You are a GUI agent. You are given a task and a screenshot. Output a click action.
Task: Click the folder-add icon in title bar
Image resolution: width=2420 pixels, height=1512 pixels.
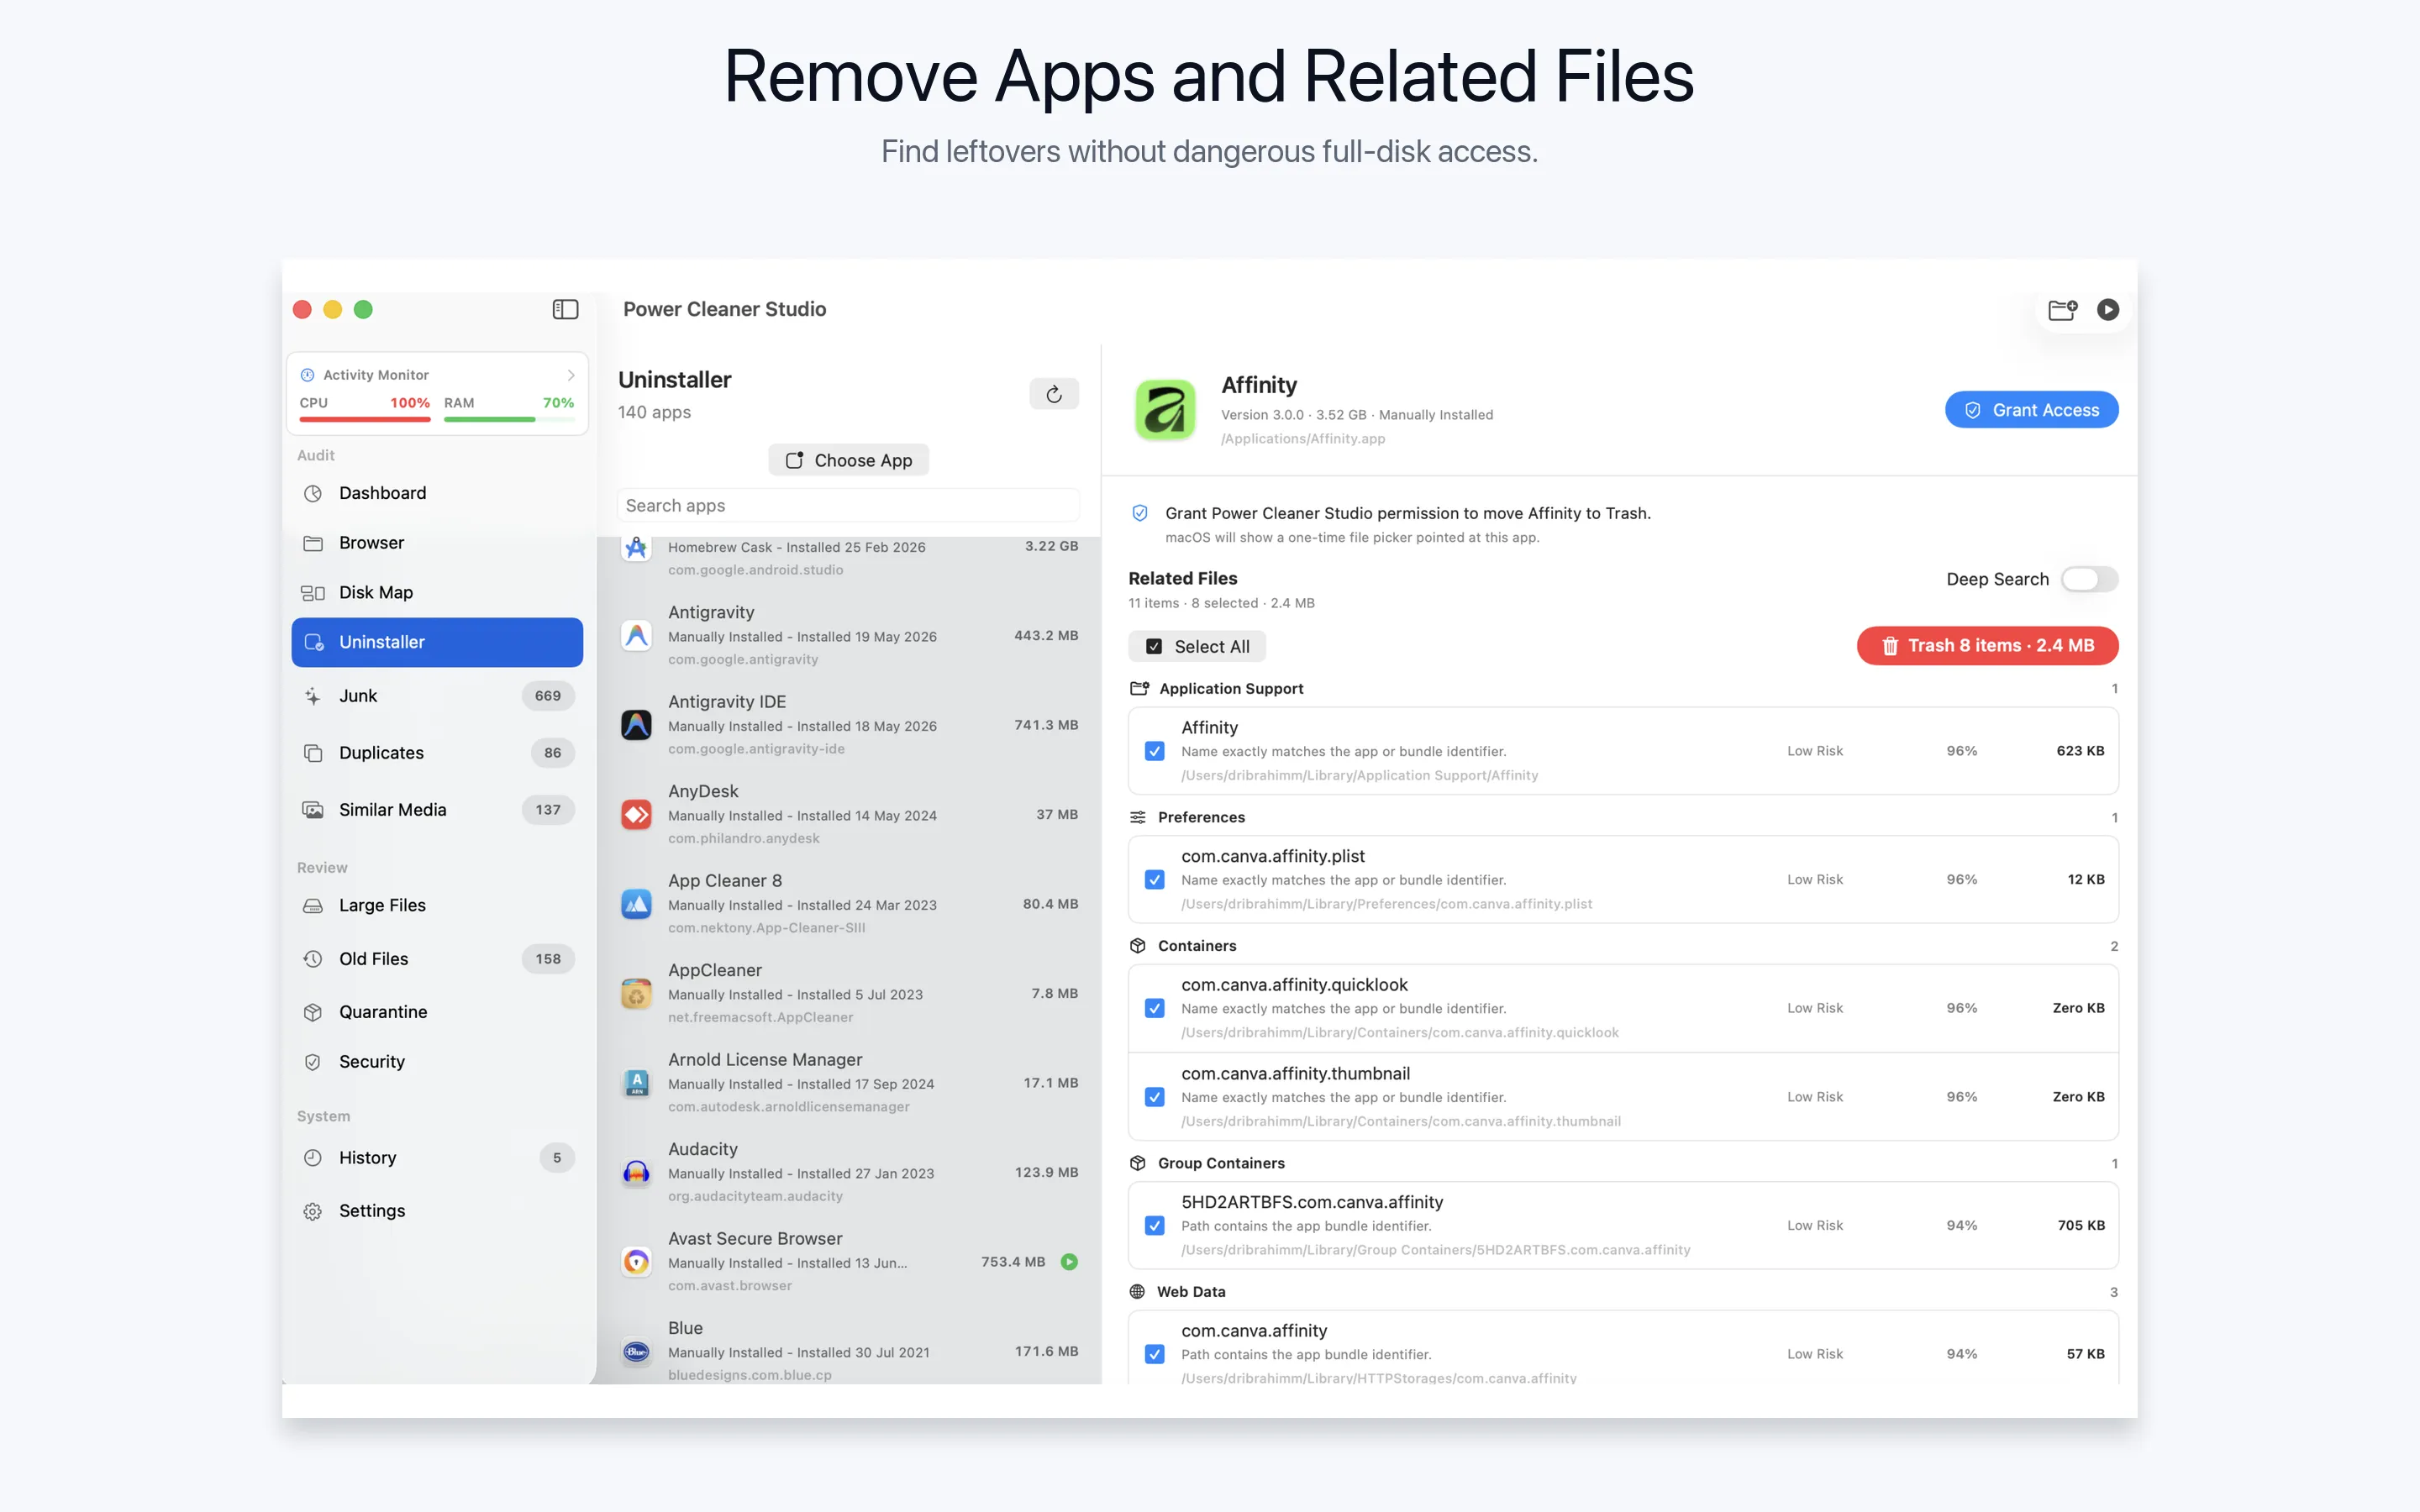[2062, 309]
